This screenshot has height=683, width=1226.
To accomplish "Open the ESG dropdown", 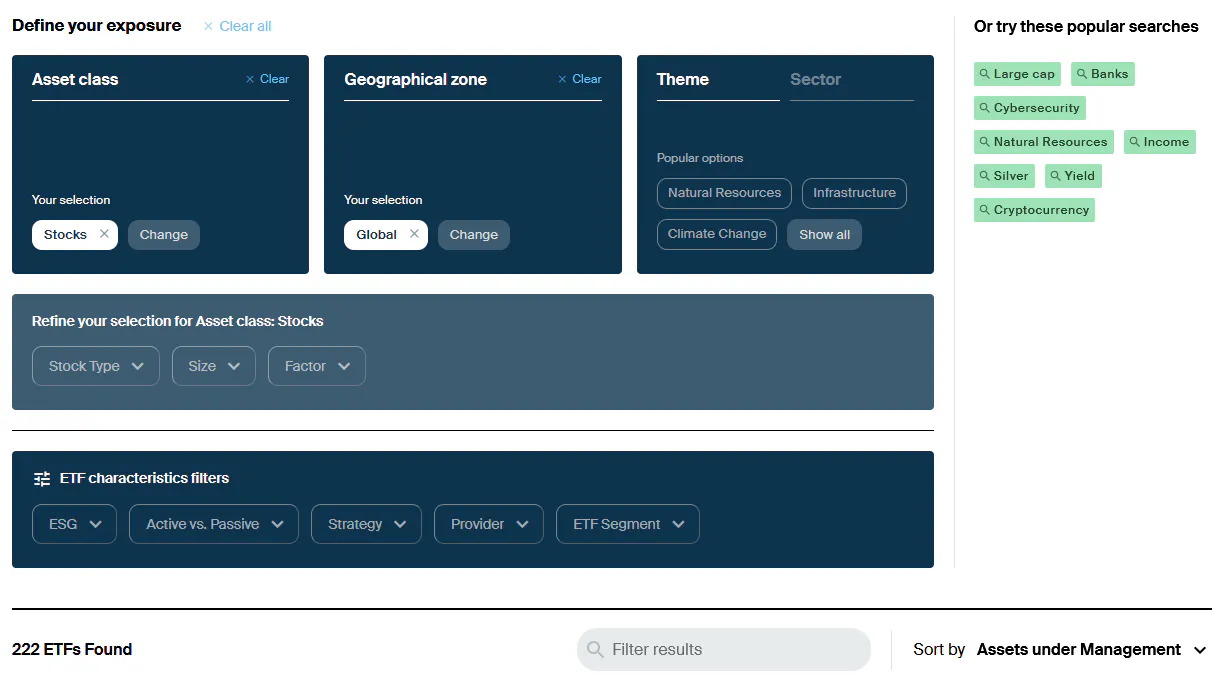I will (x=74, y=523).
